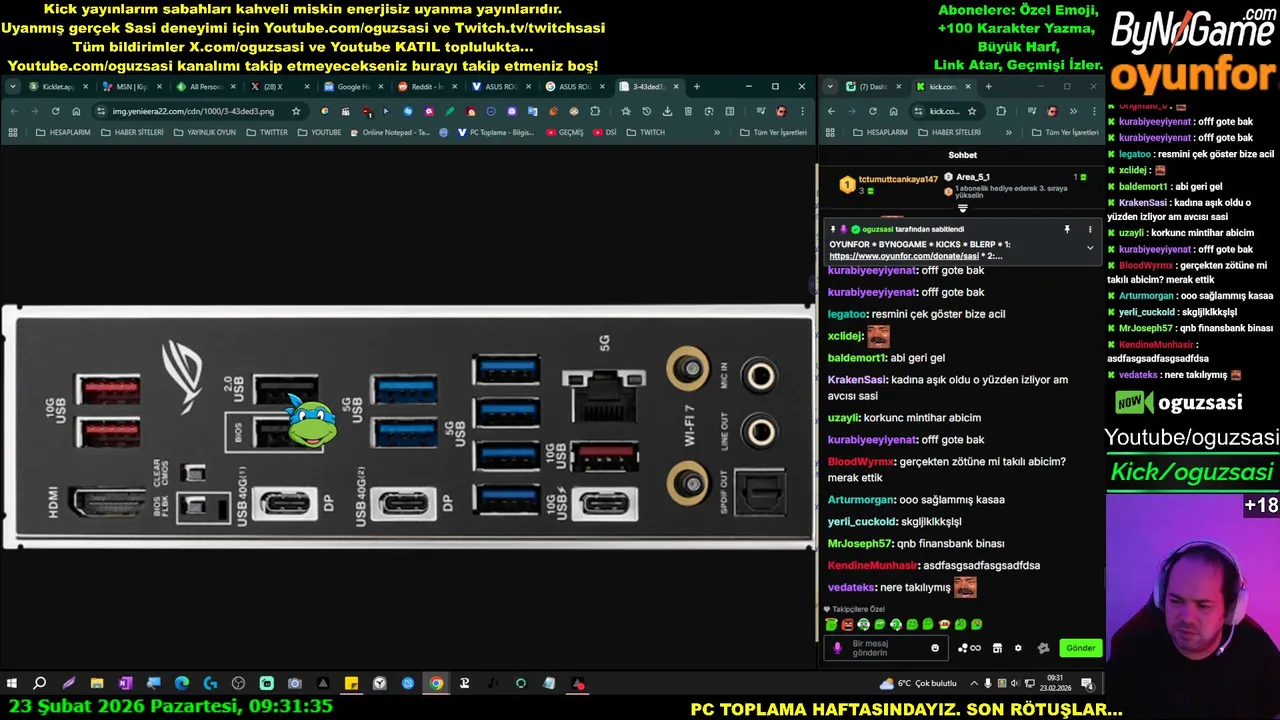Open taskbar search magnifier
1280x720 pixels.
40,684
